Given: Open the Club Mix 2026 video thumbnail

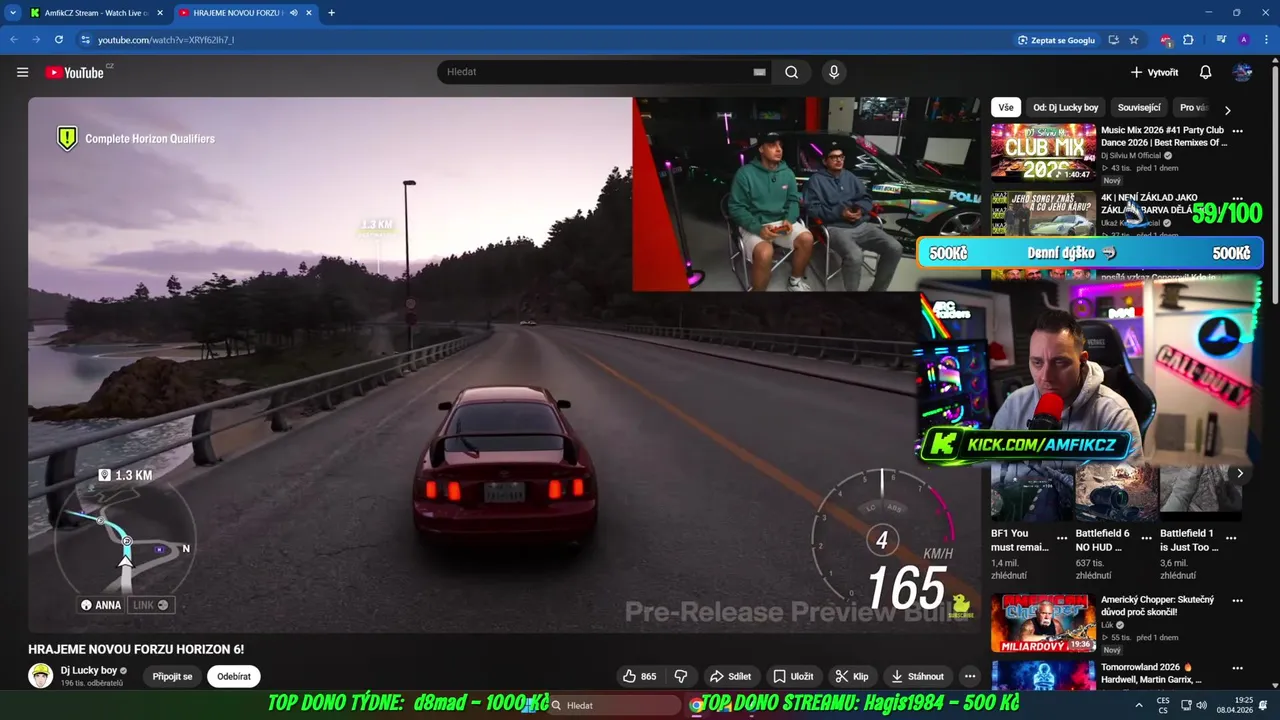Looking at the screenshot, I should click(x=1043, y=152).
